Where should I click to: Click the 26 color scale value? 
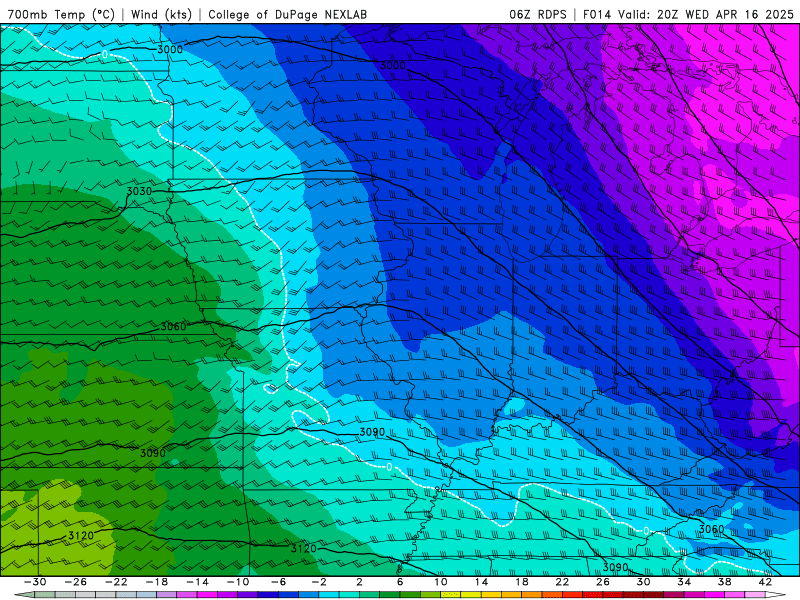603,582
